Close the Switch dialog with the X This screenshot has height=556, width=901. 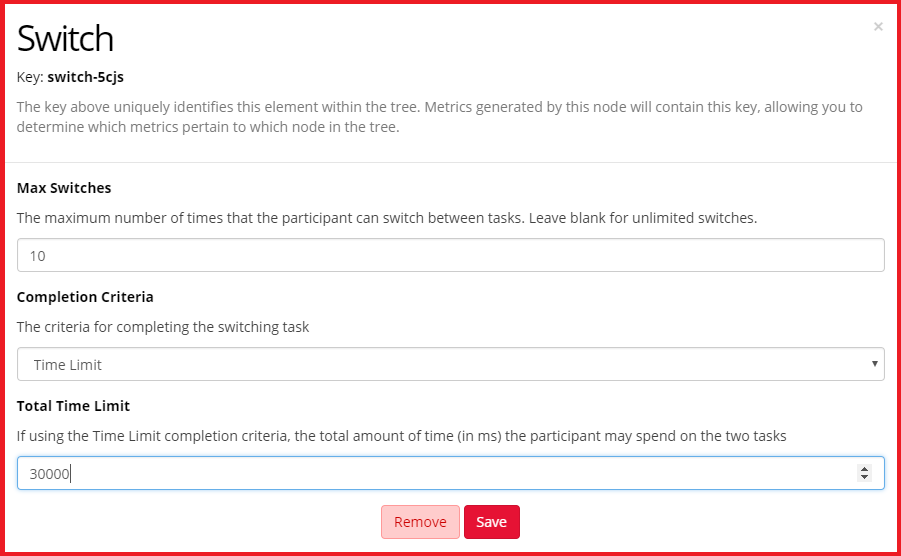[x=878, y=27]
